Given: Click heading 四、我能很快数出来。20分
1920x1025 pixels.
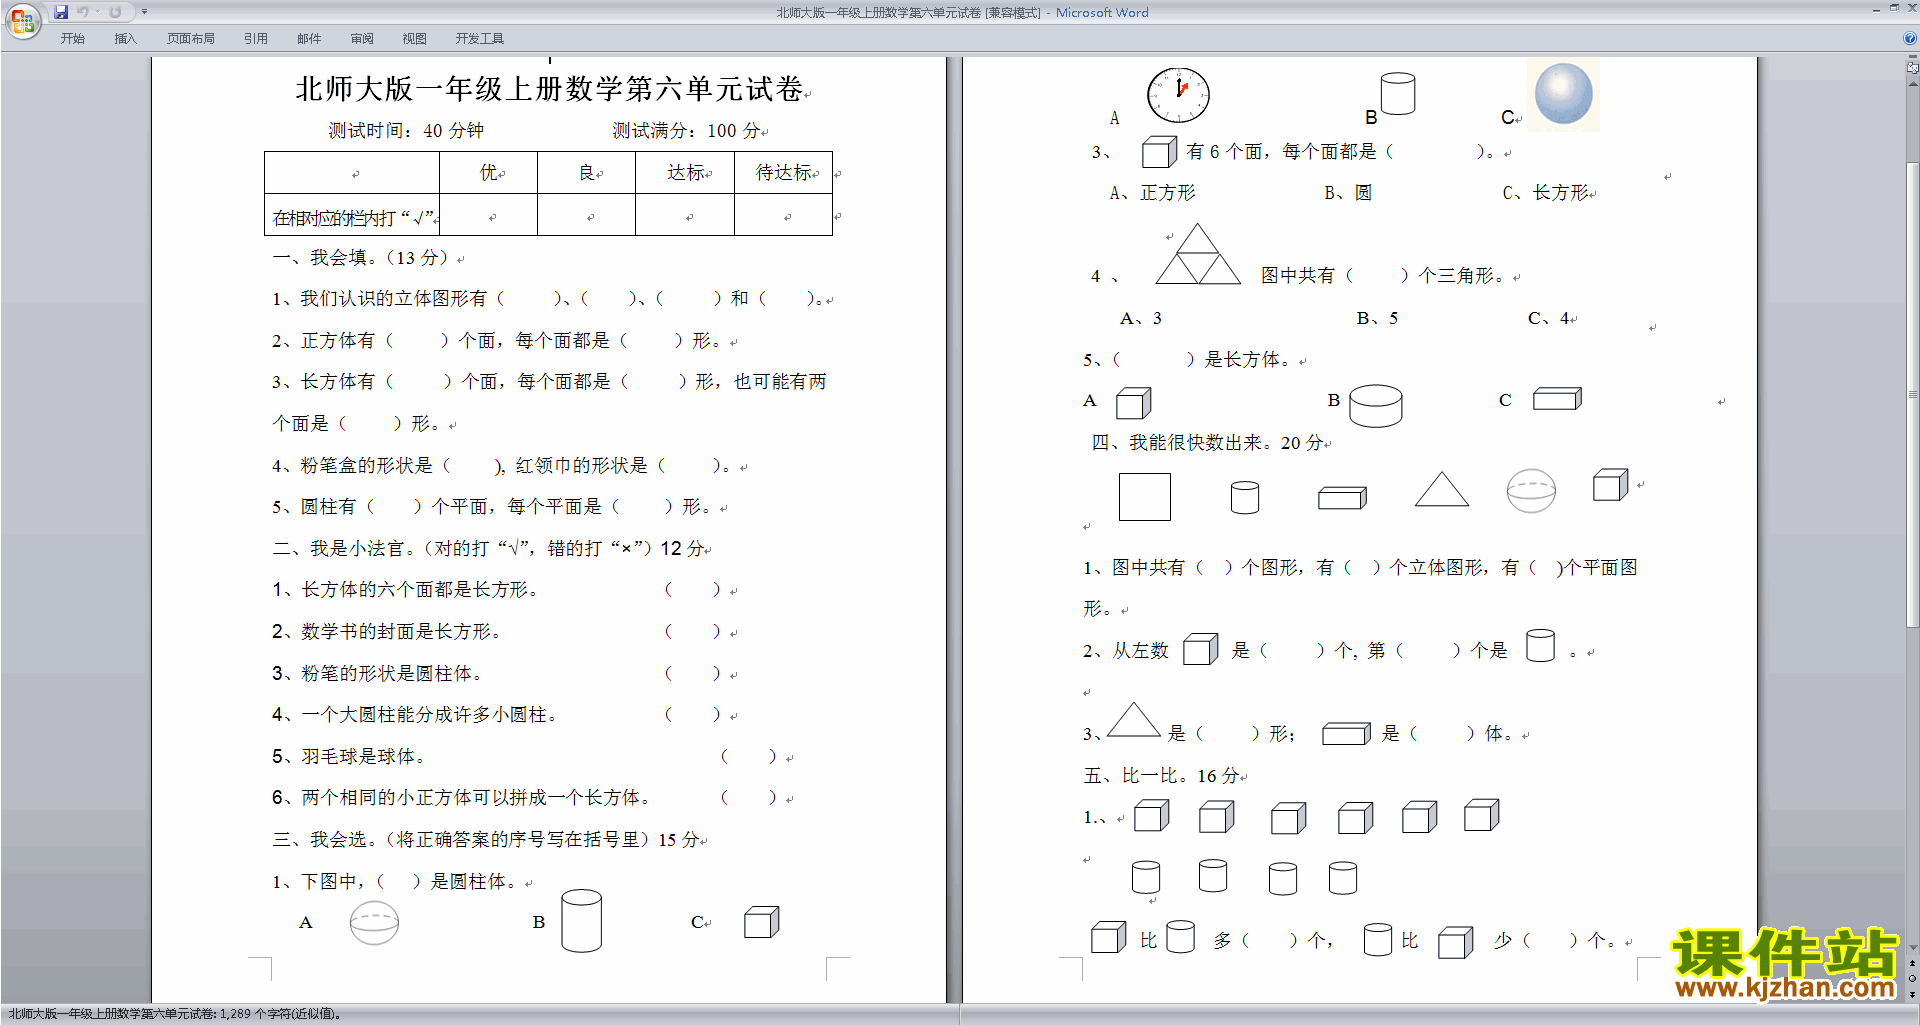Looking at the screenshot, I should [1206, 443].
